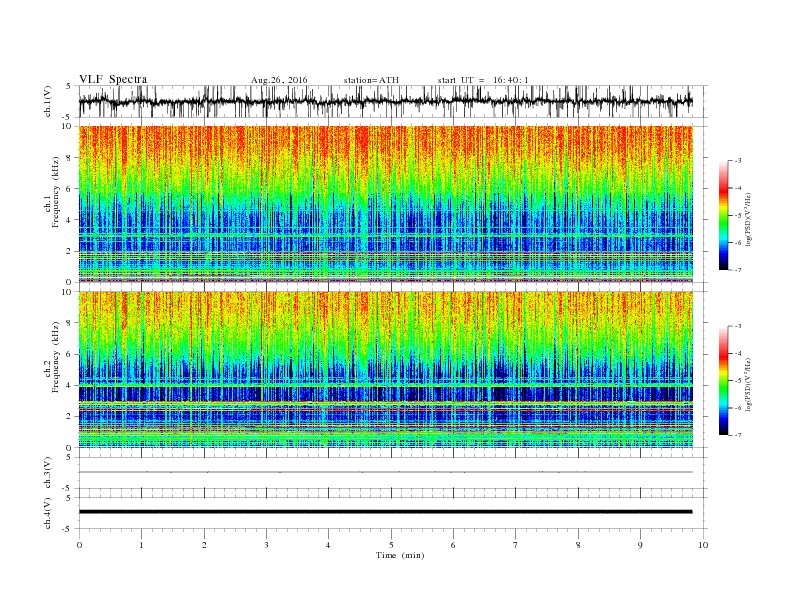Click the "ch.1(V)" waveform axis label

48,101
